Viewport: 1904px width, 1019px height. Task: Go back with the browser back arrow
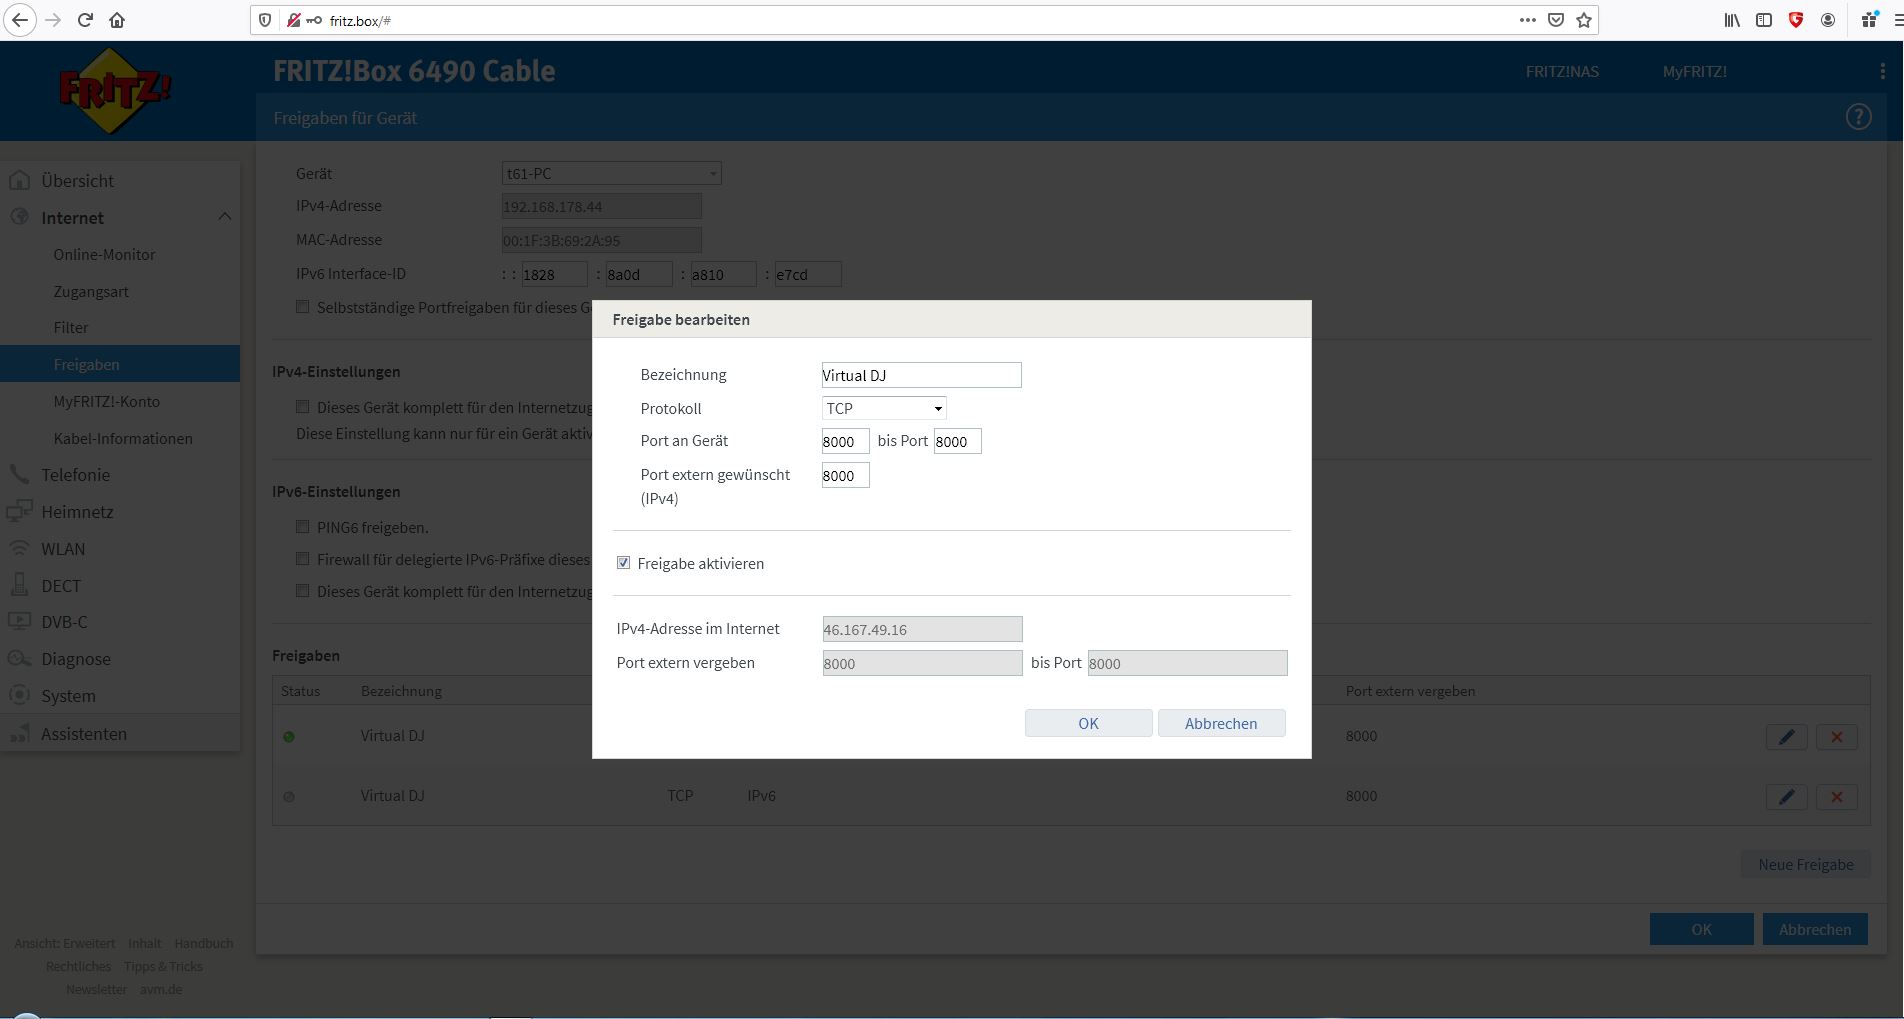pos(20,20)
